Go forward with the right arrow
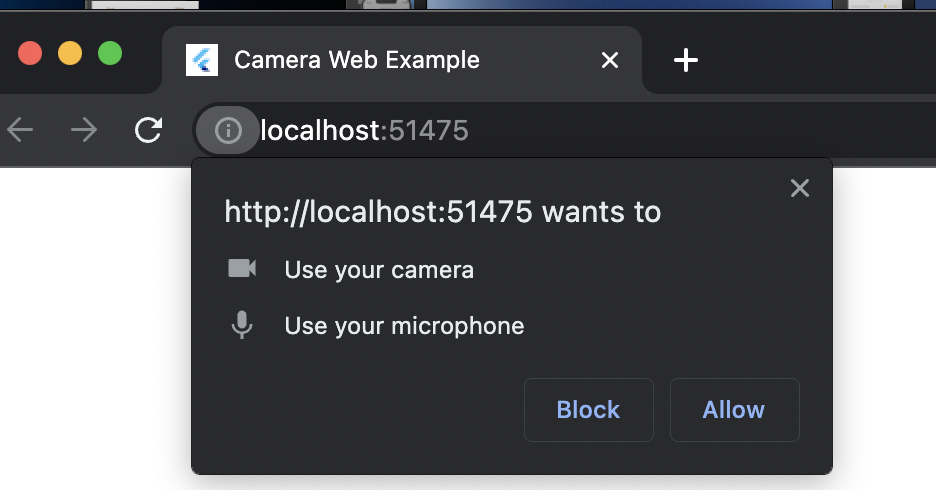936x490 pixels. click(x=84, y=130)
